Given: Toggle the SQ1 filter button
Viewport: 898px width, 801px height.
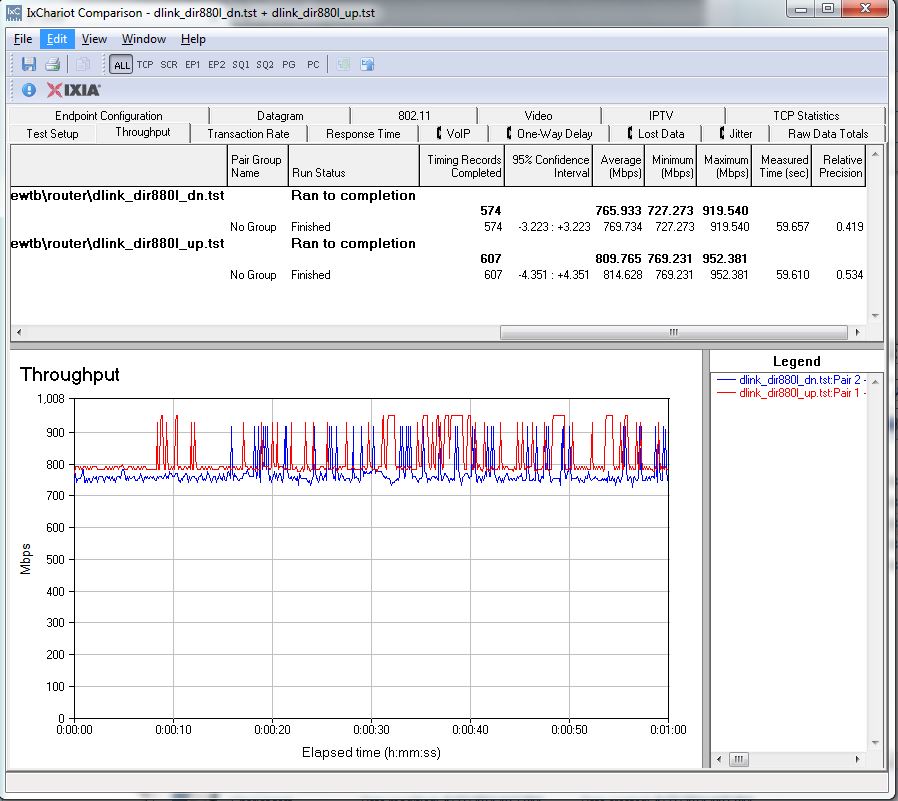Looking at the screenshot, I should click(x=241, y=65).
